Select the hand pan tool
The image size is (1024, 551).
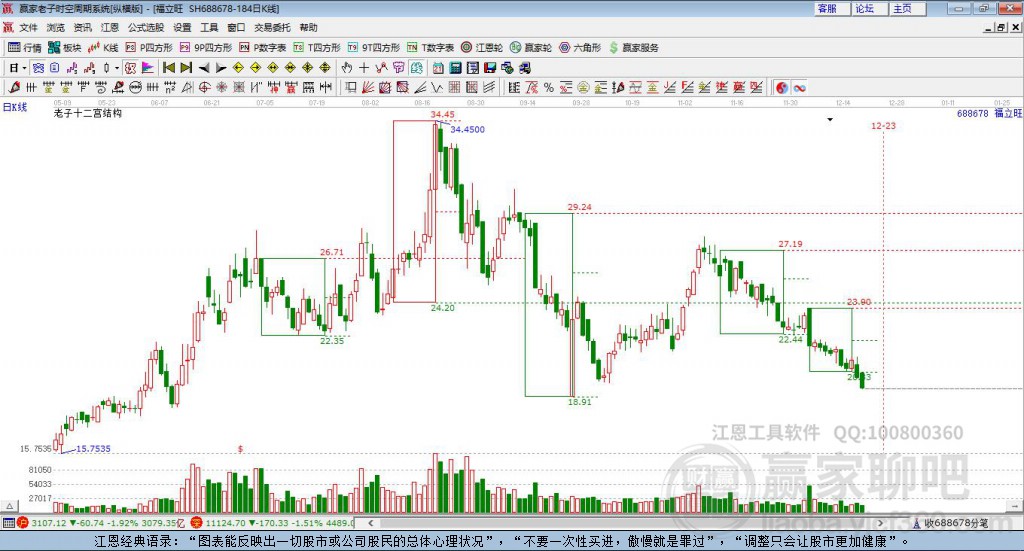click(x=347, y=68)
